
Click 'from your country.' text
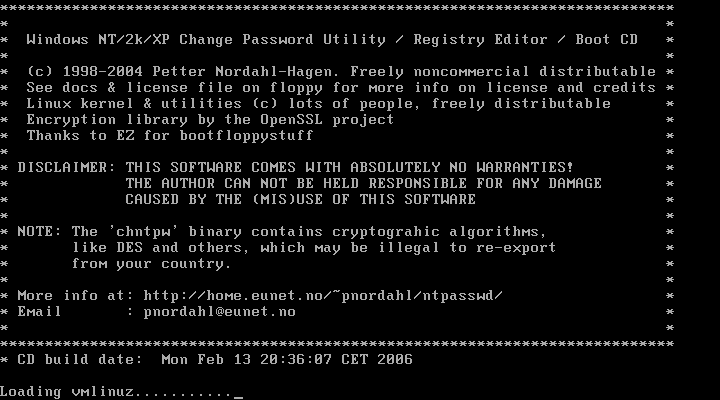click(x=152, y=264)
